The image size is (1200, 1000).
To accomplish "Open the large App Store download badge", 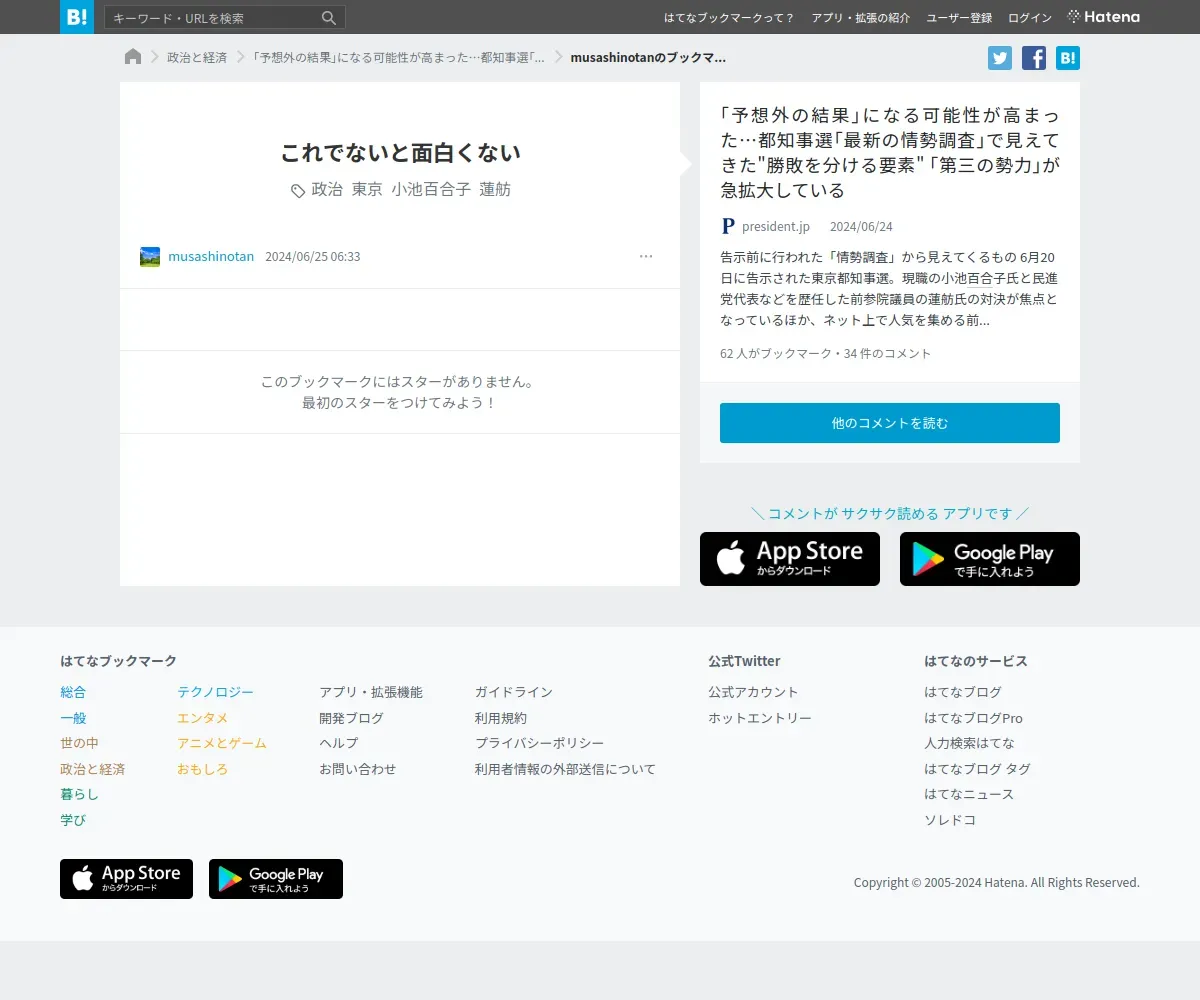I will [x=790, y=559].
